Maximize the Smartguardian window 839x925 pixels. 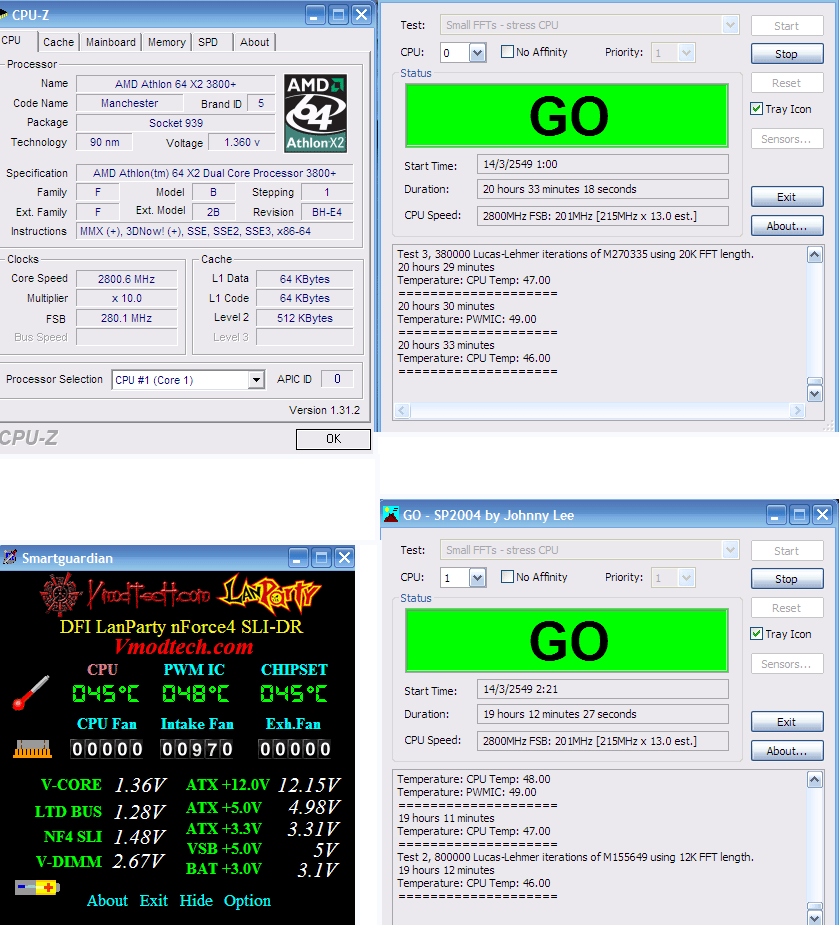322,557
